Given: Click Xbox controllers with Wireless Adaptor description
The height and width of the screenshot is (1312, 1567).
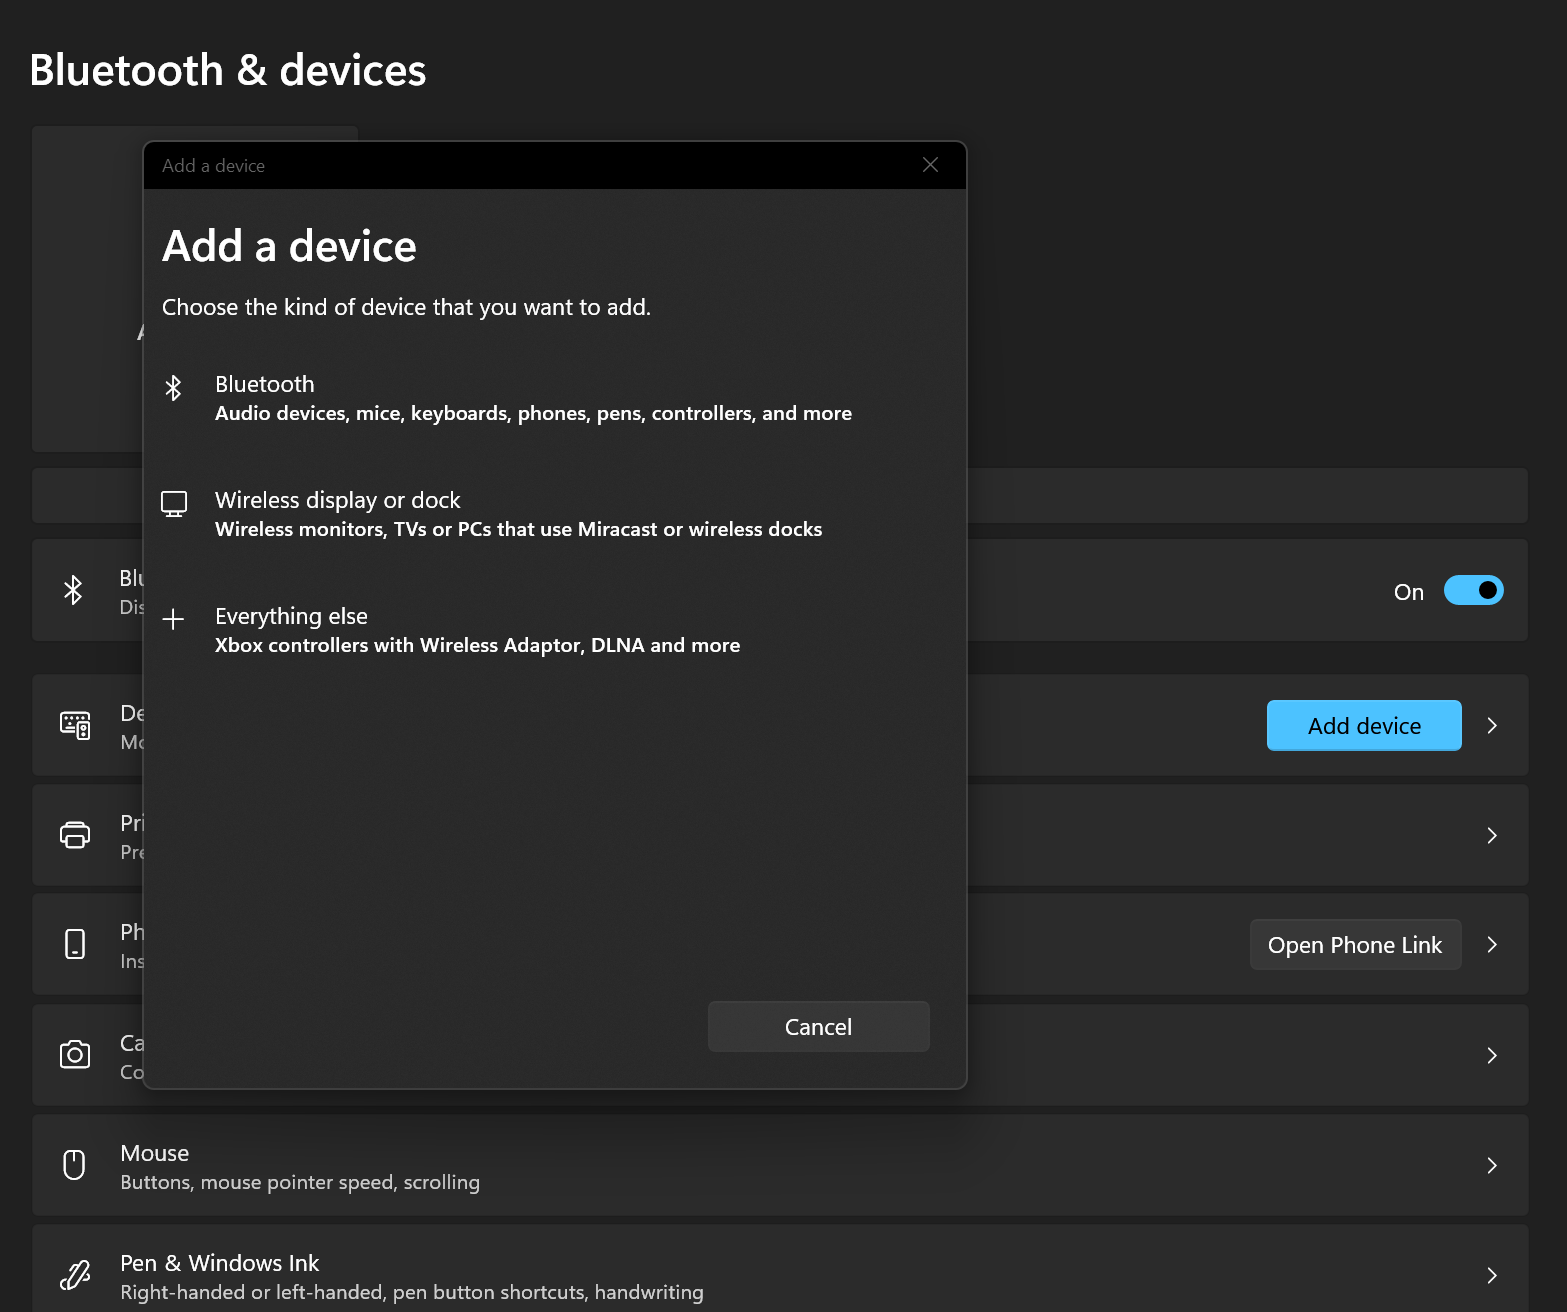Looking at the screenshot, I should (477, 645).
